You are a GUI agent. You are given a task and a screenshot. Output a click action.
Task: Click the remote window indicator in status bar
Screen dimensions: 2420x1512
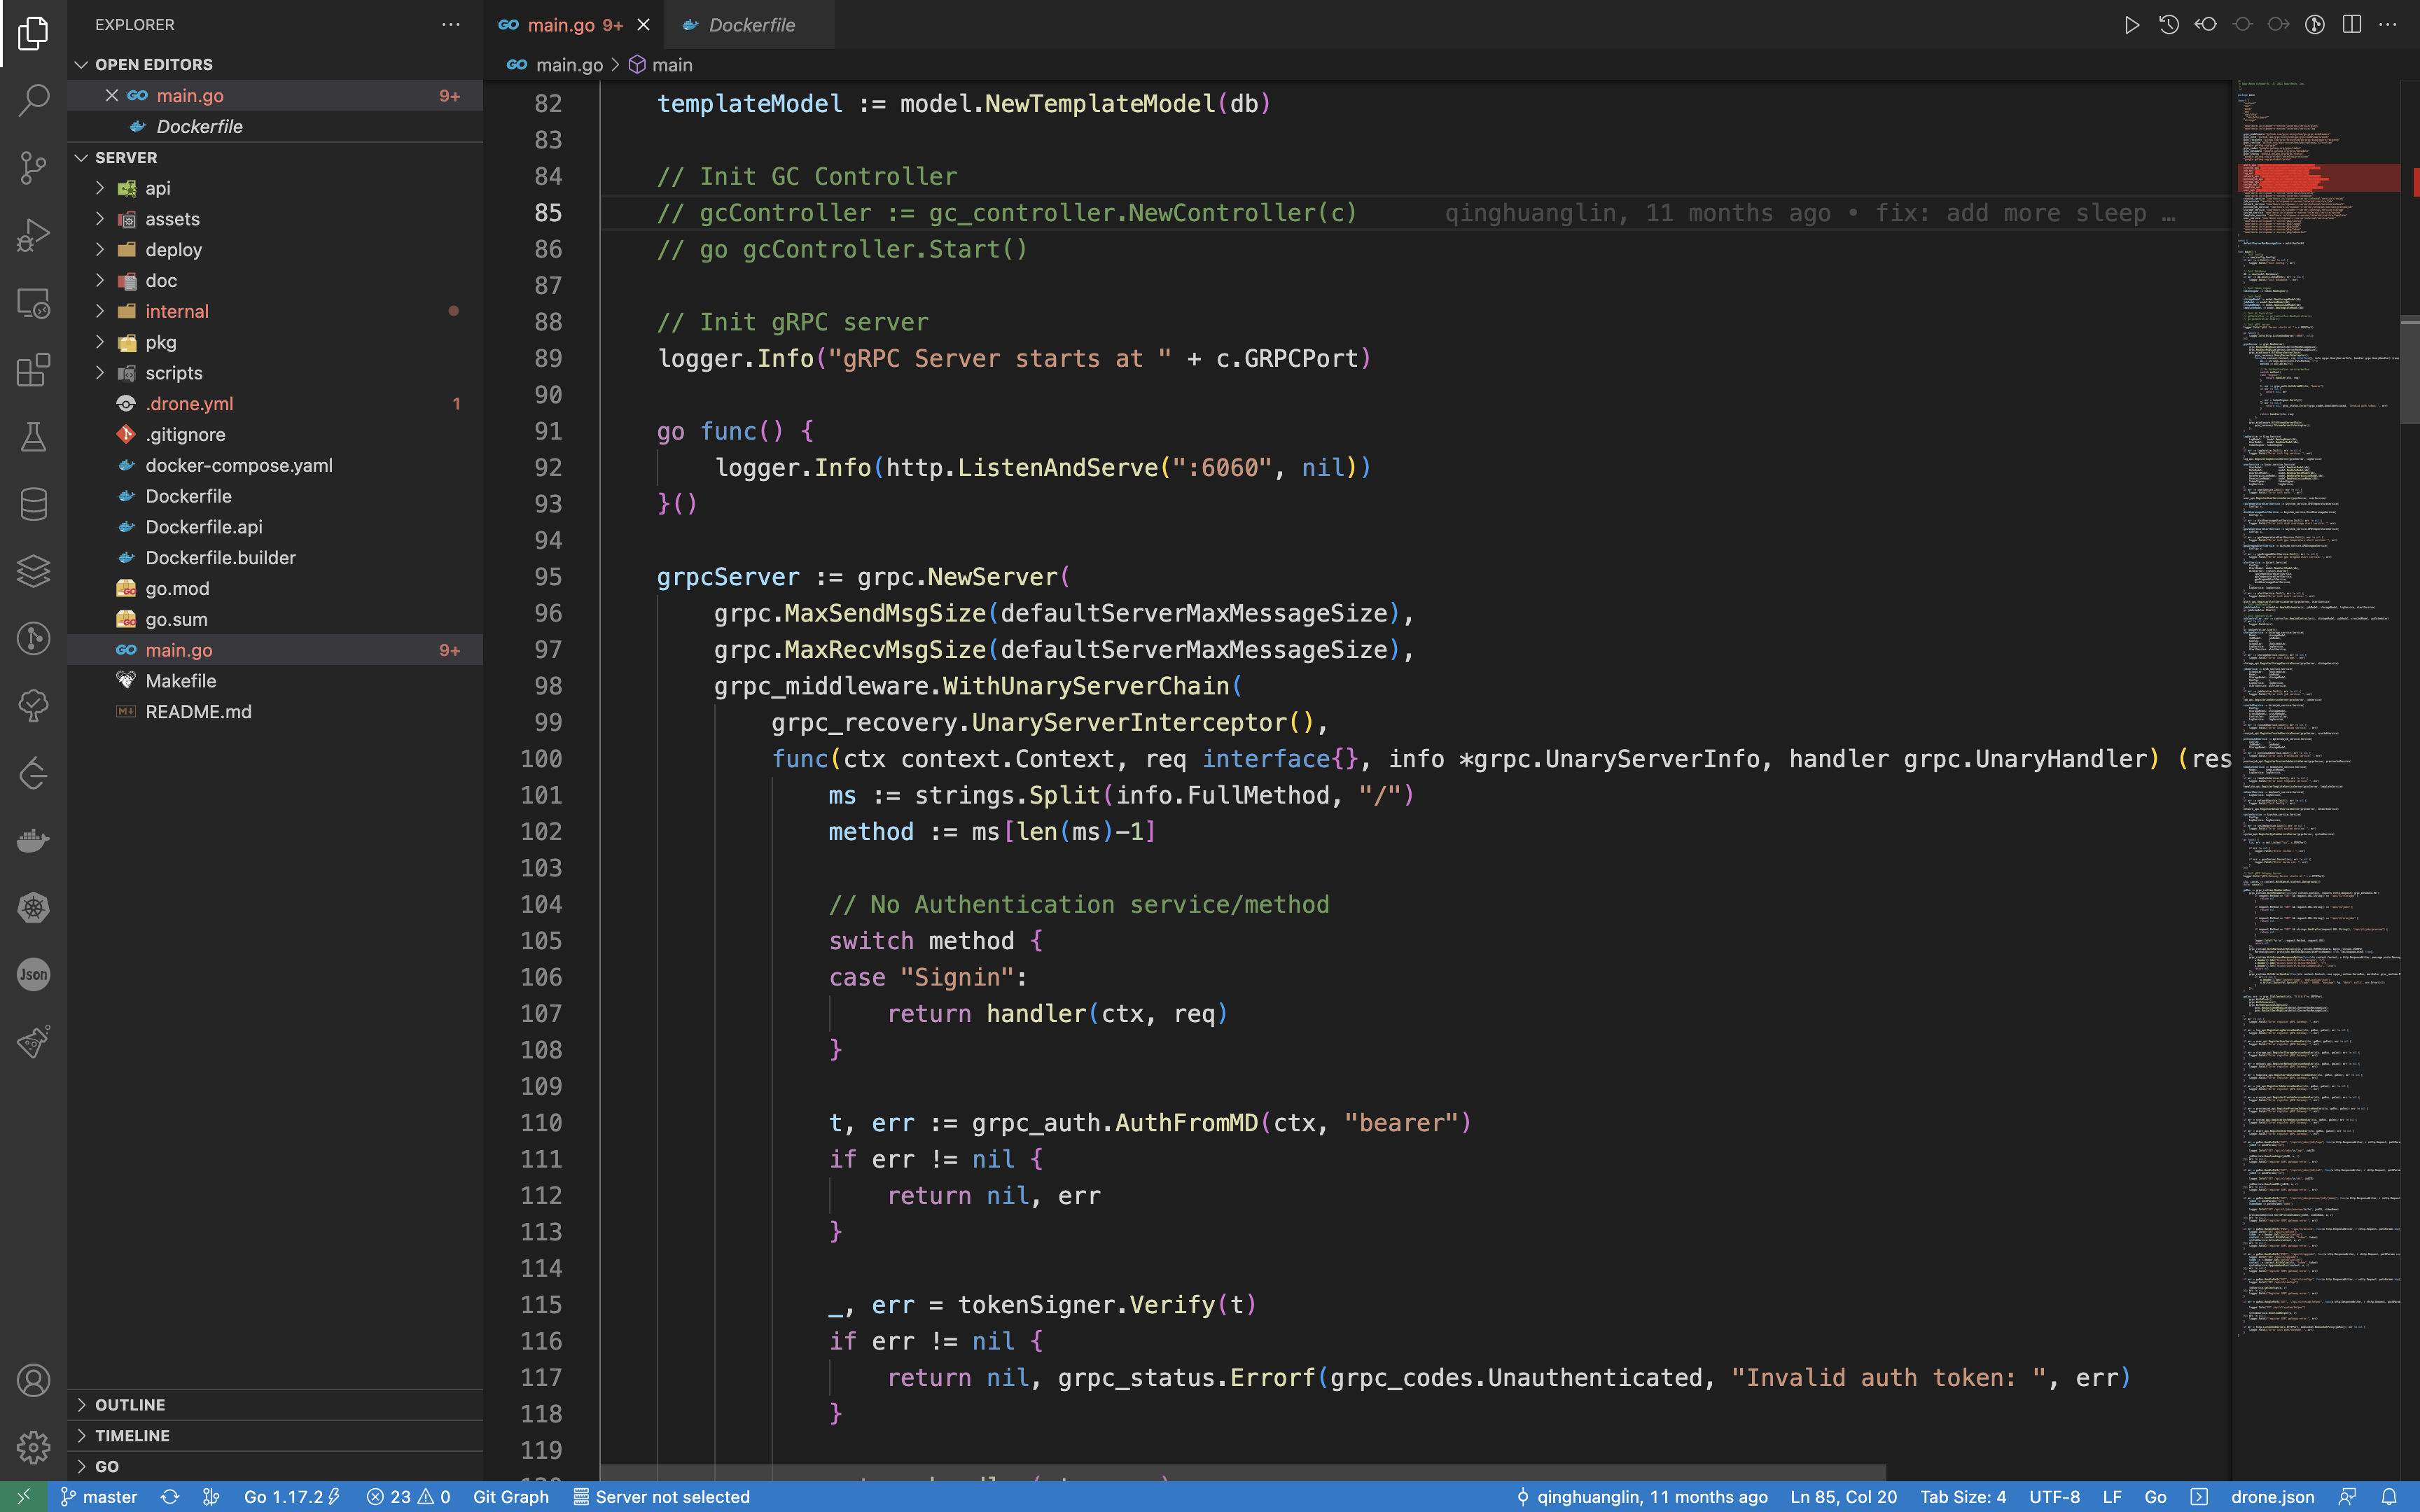pyautogui.click(x=24, y=1496)
